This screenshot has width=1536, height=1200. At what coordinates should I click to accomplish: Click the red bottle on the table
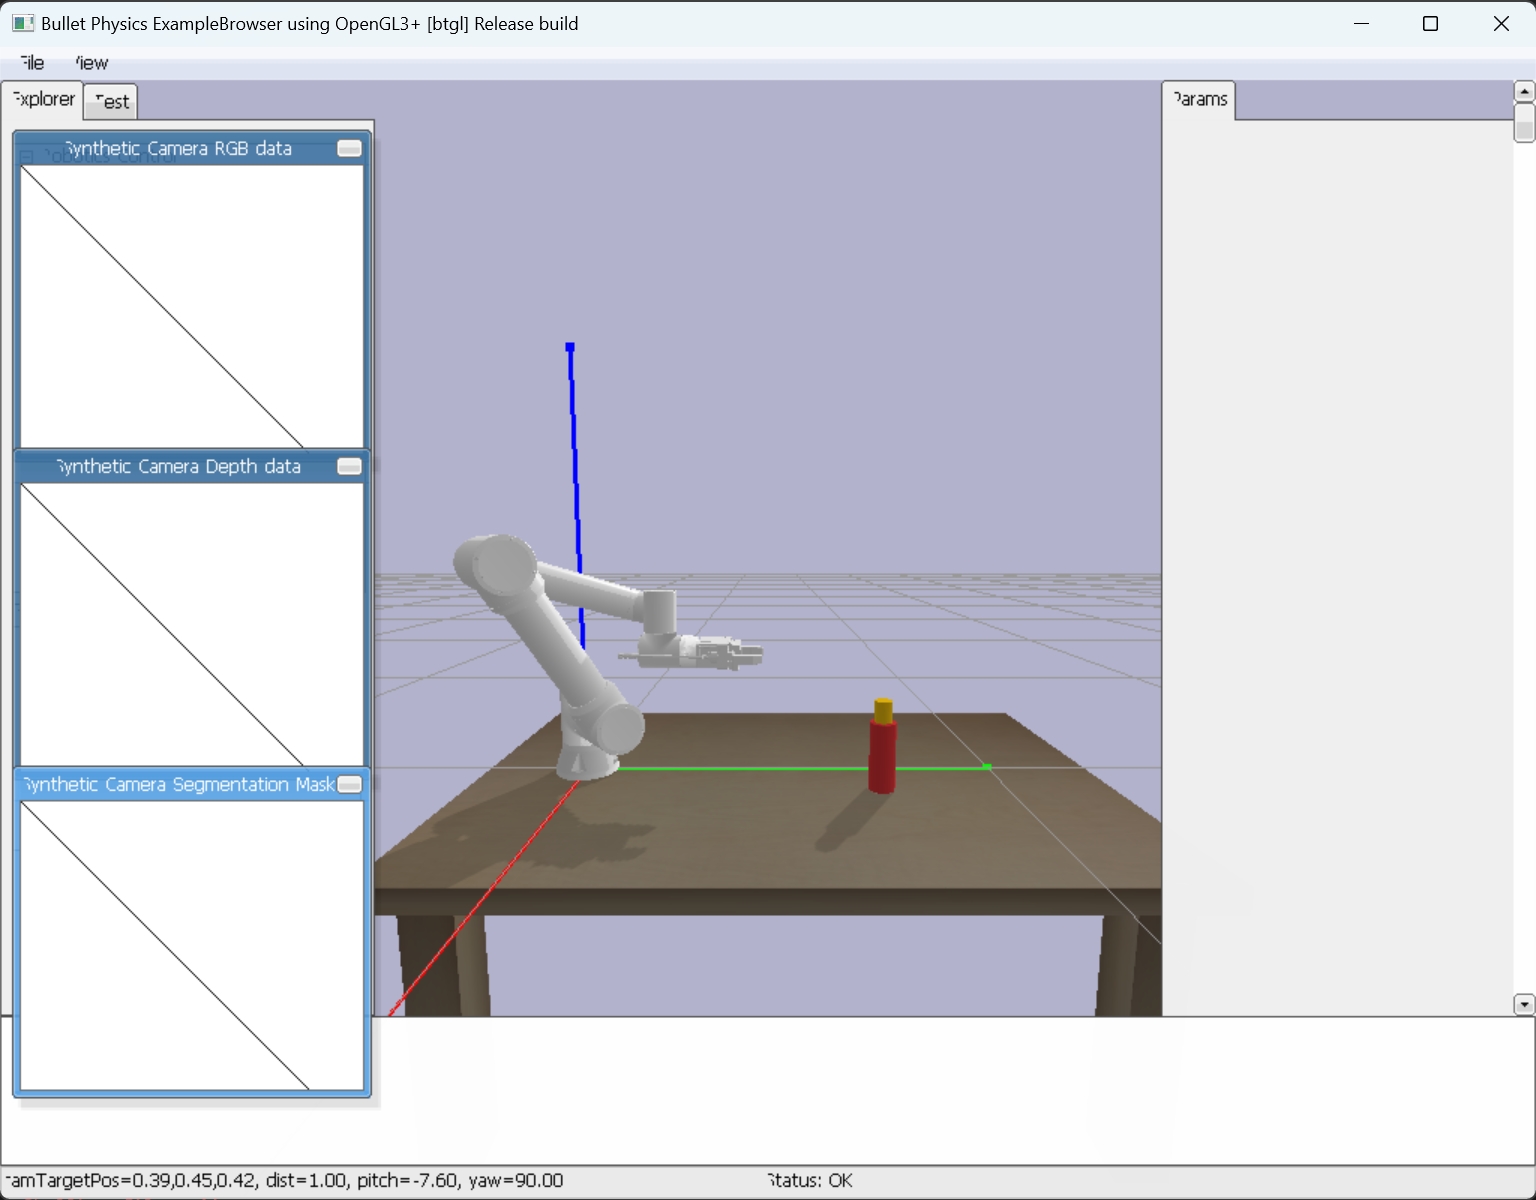(882, 746)
